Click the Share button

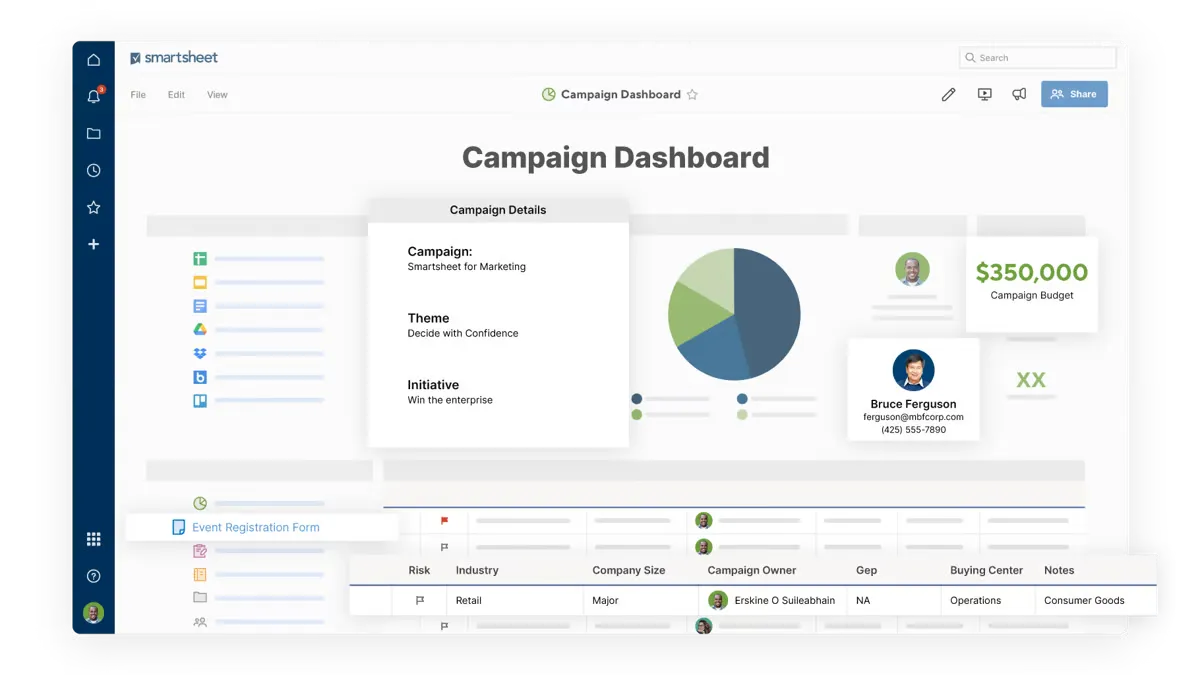(1074, 94)
